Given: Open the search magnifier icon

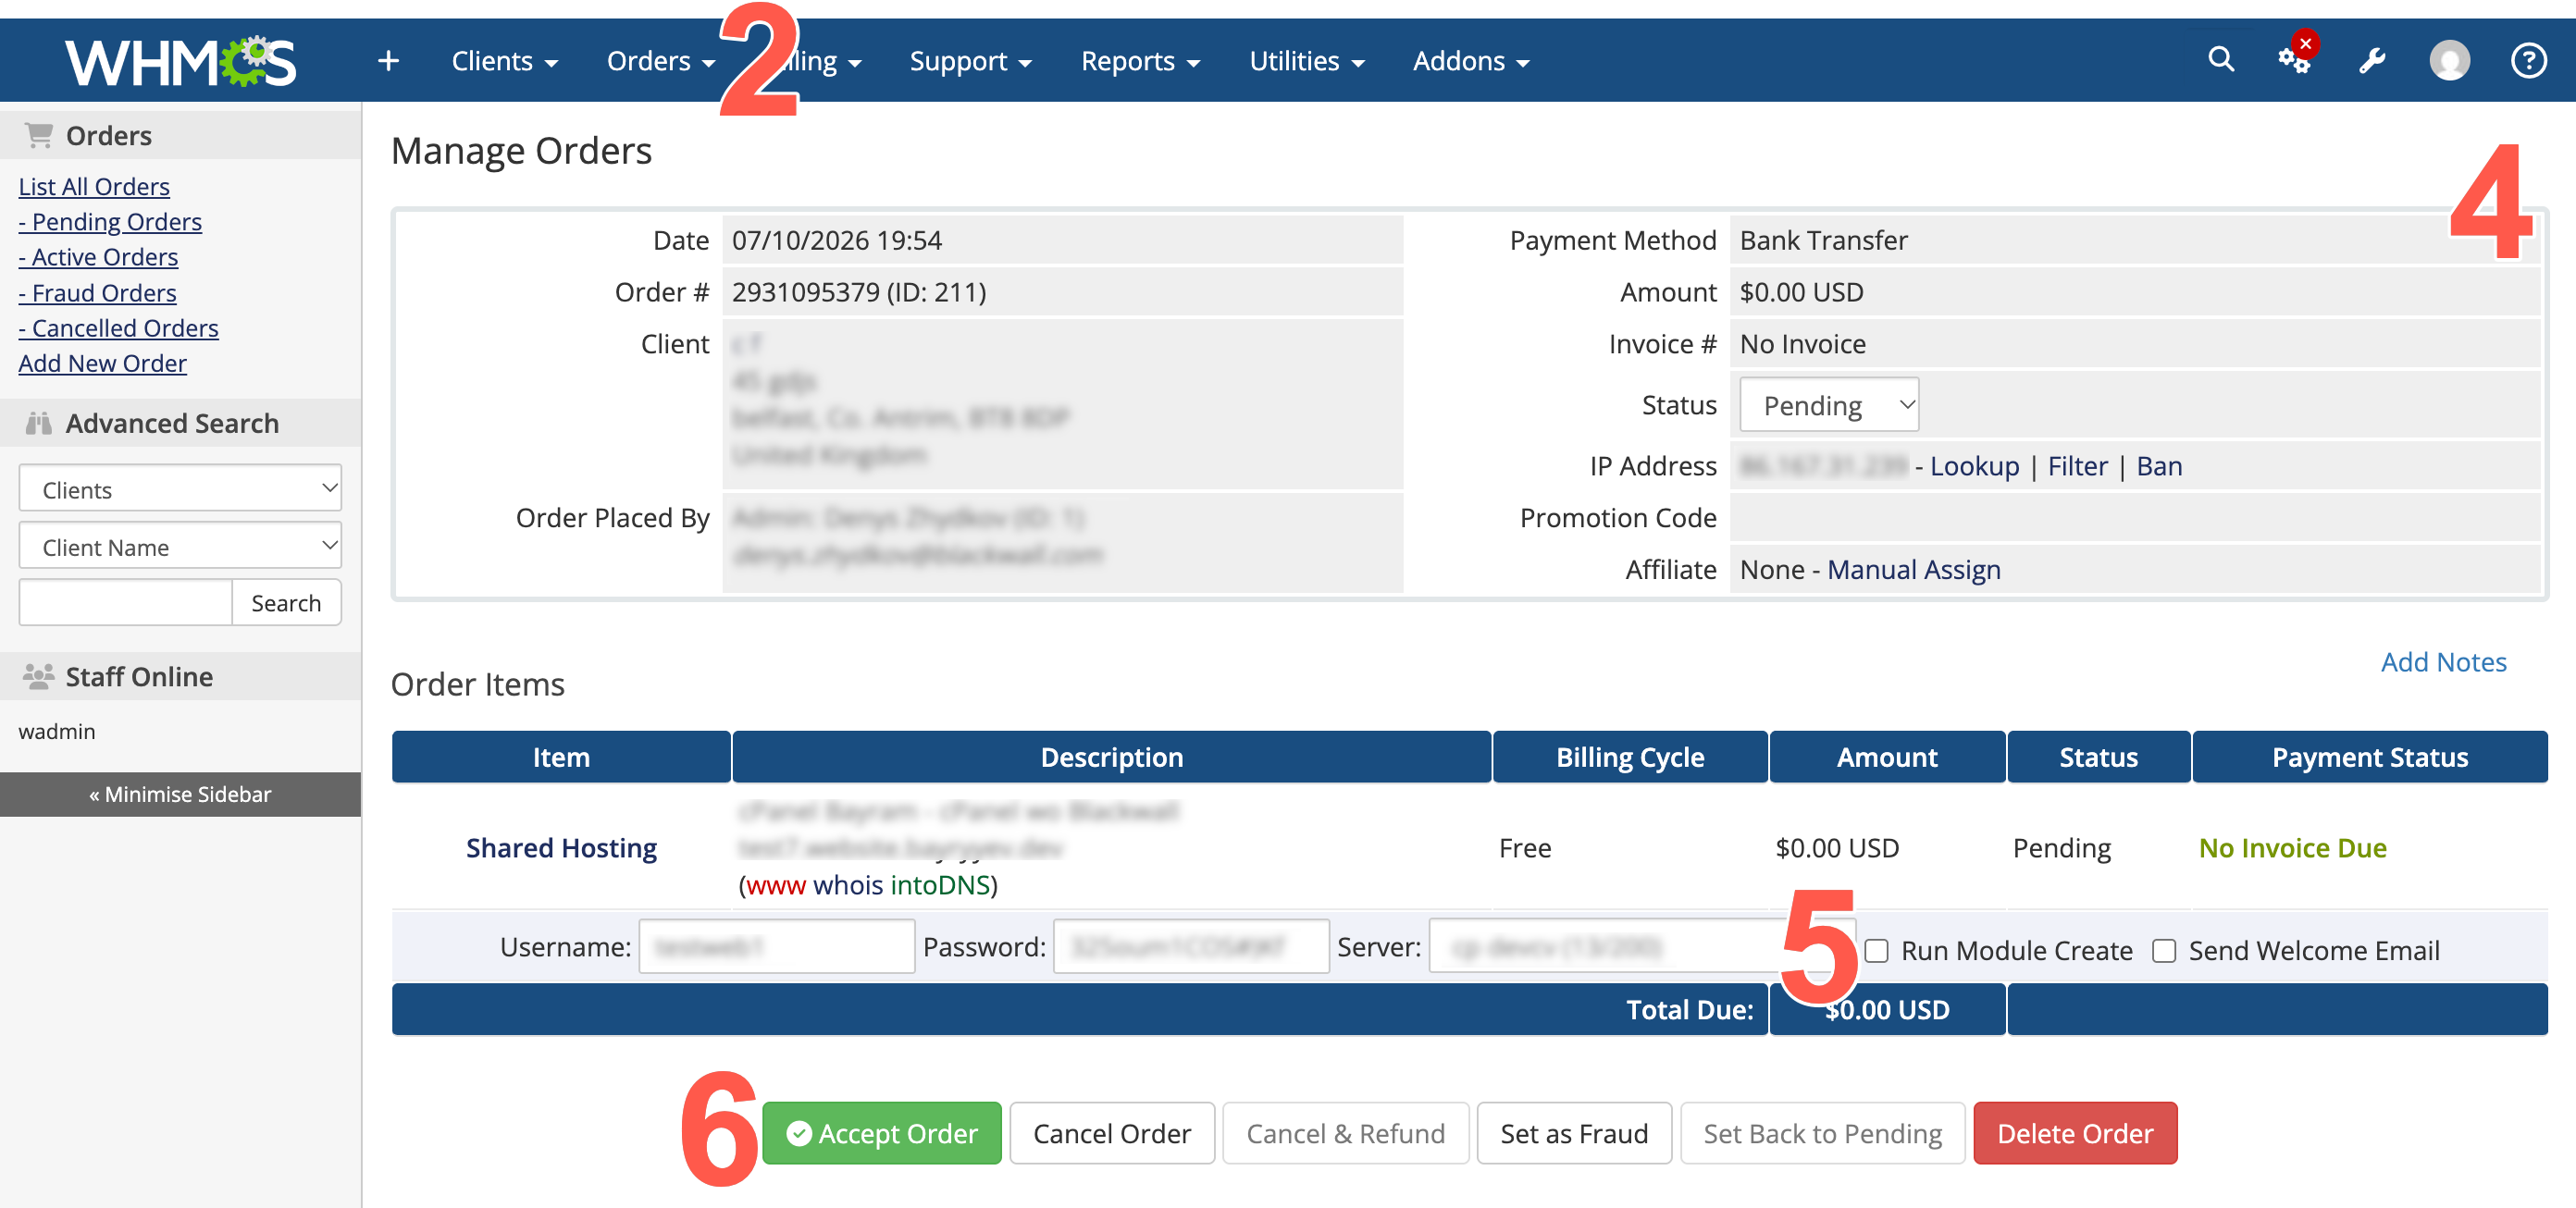Looking at the screenshot, I should (2221, 59).
